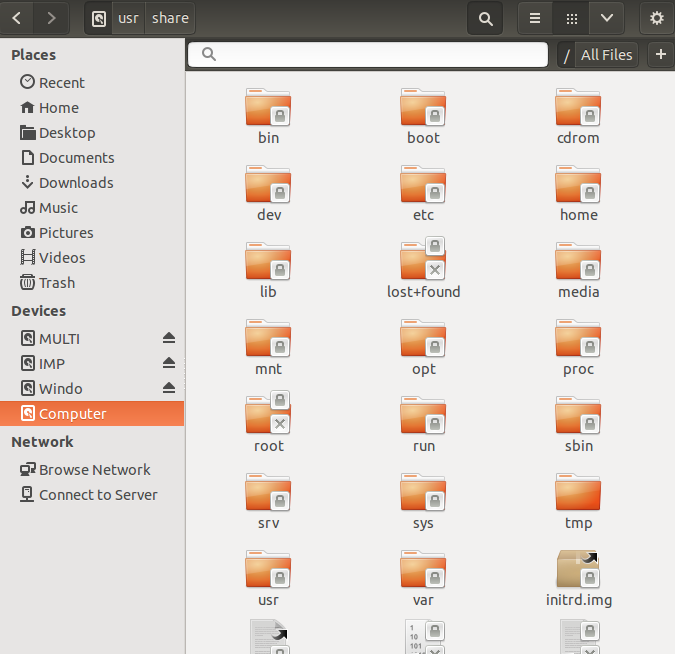This screenshot has height=654, width=675.
Task: Select Computer in the sidebar
Action: (x=92, y=414)
